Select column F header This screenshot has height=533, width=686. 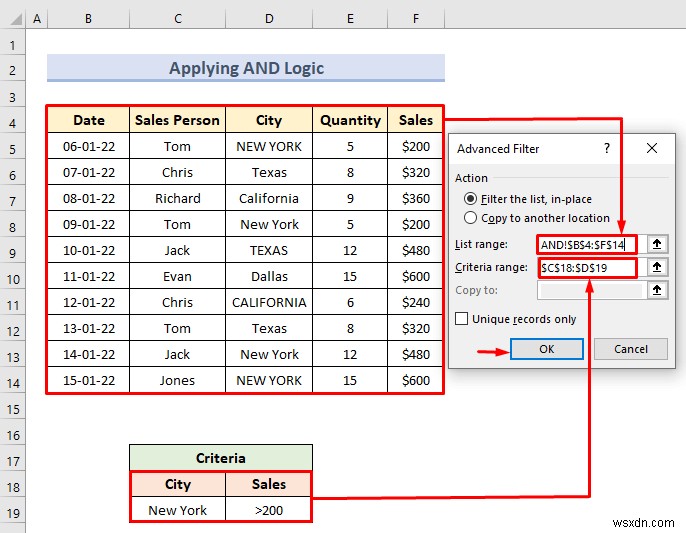[x=416, y=19]
